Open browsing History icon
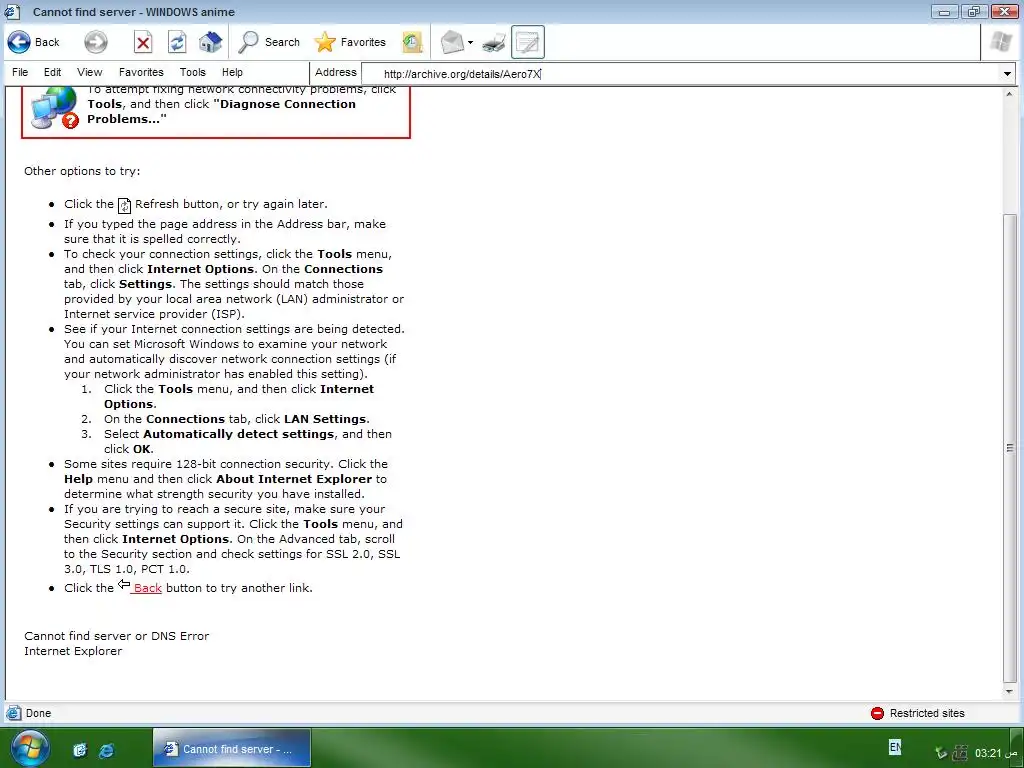 [412, 42]
